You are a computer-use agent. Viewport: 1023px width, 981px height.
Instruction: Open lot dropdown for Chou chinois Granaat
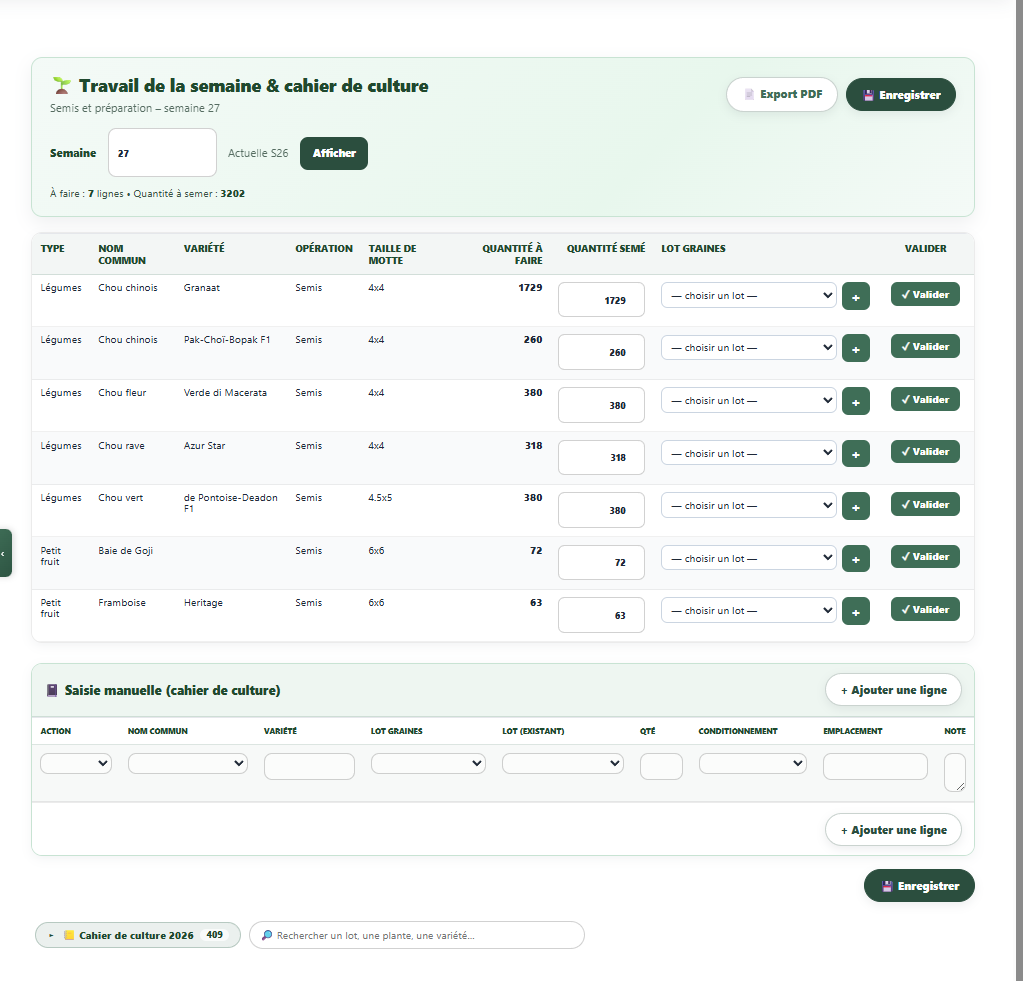(x=748, y=295)
